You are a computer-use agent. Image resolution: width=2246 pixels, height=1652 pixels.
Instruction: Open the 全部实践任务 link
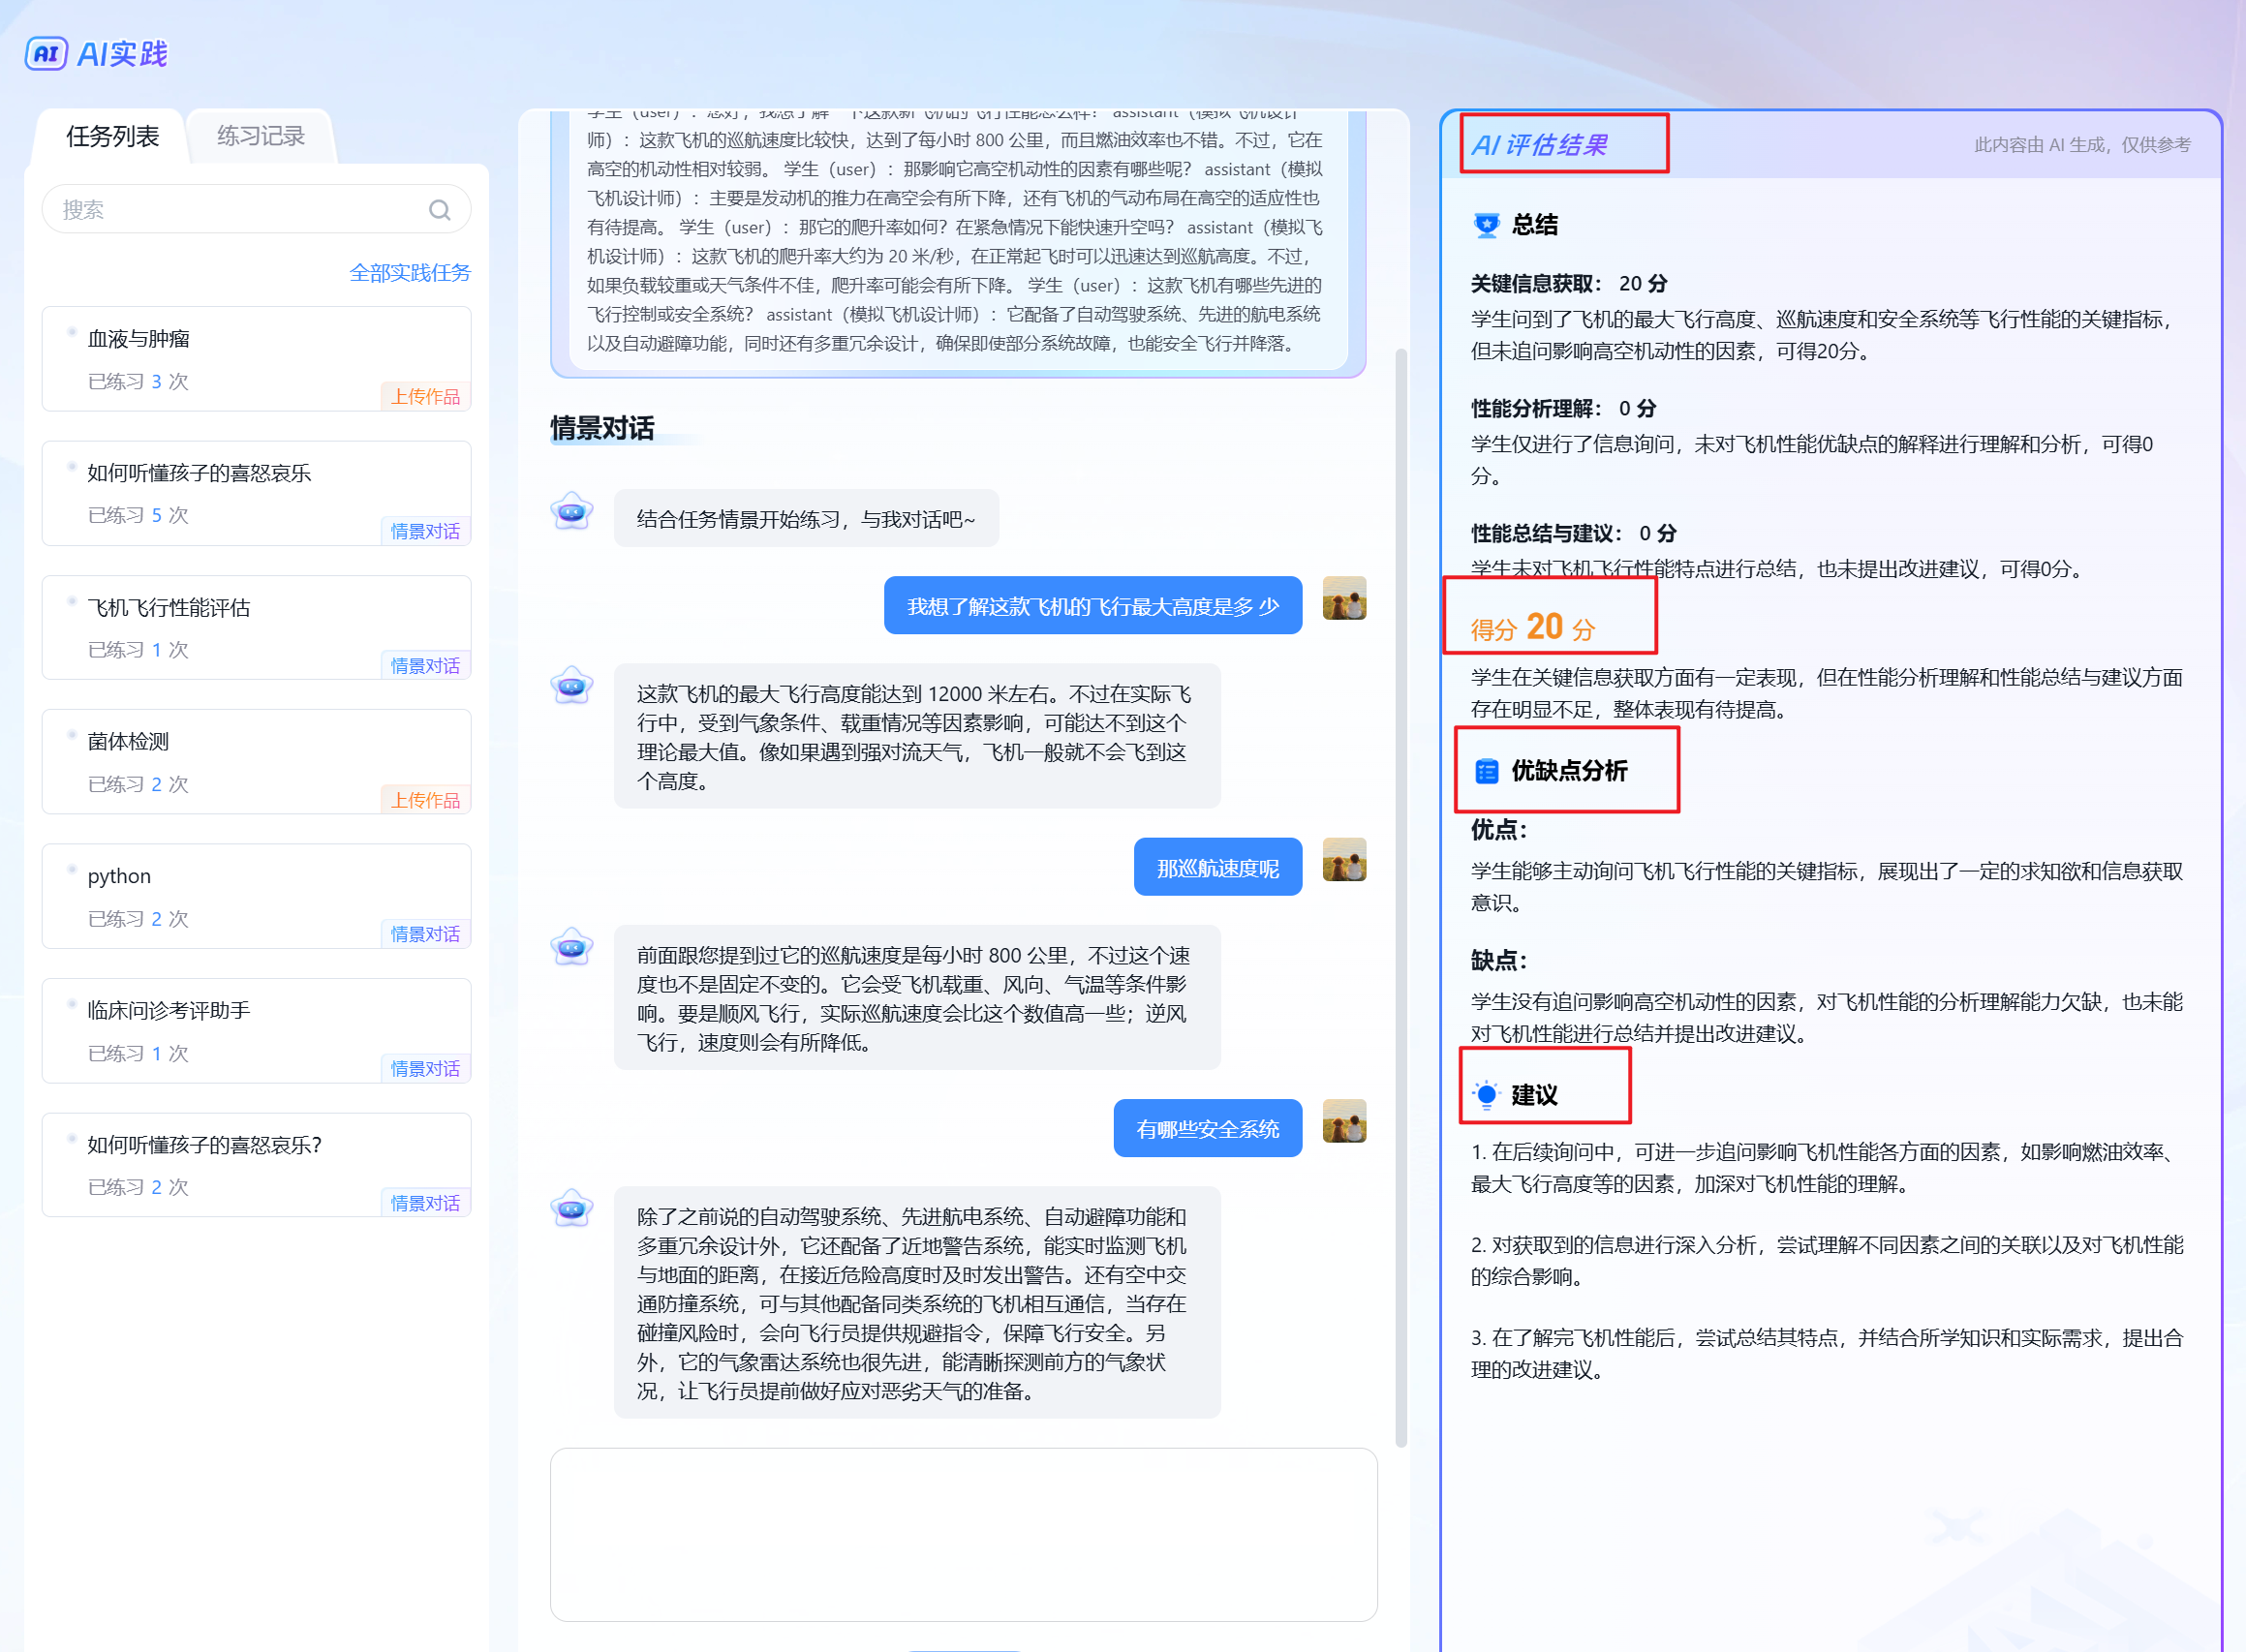pyautogui.click(x=409, y=273)
